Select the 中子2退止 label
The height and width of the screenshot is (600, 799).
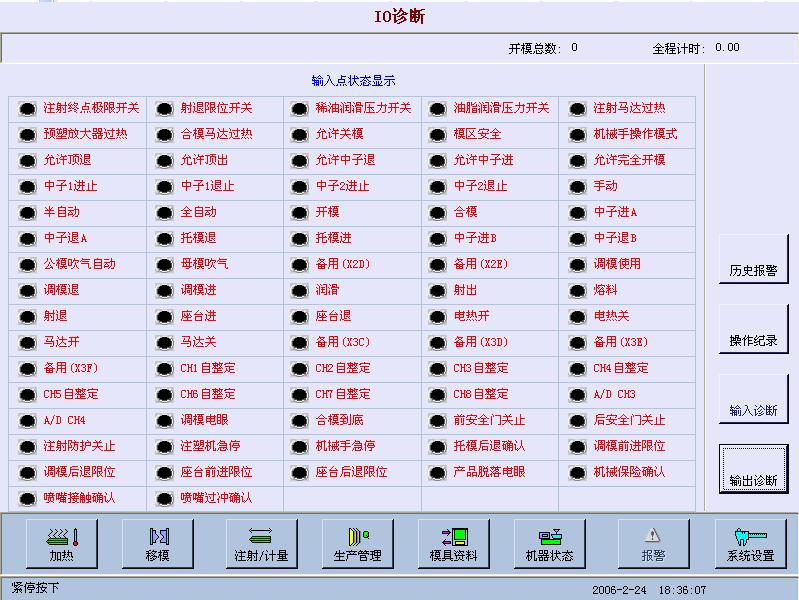click(x=481, y=186)
